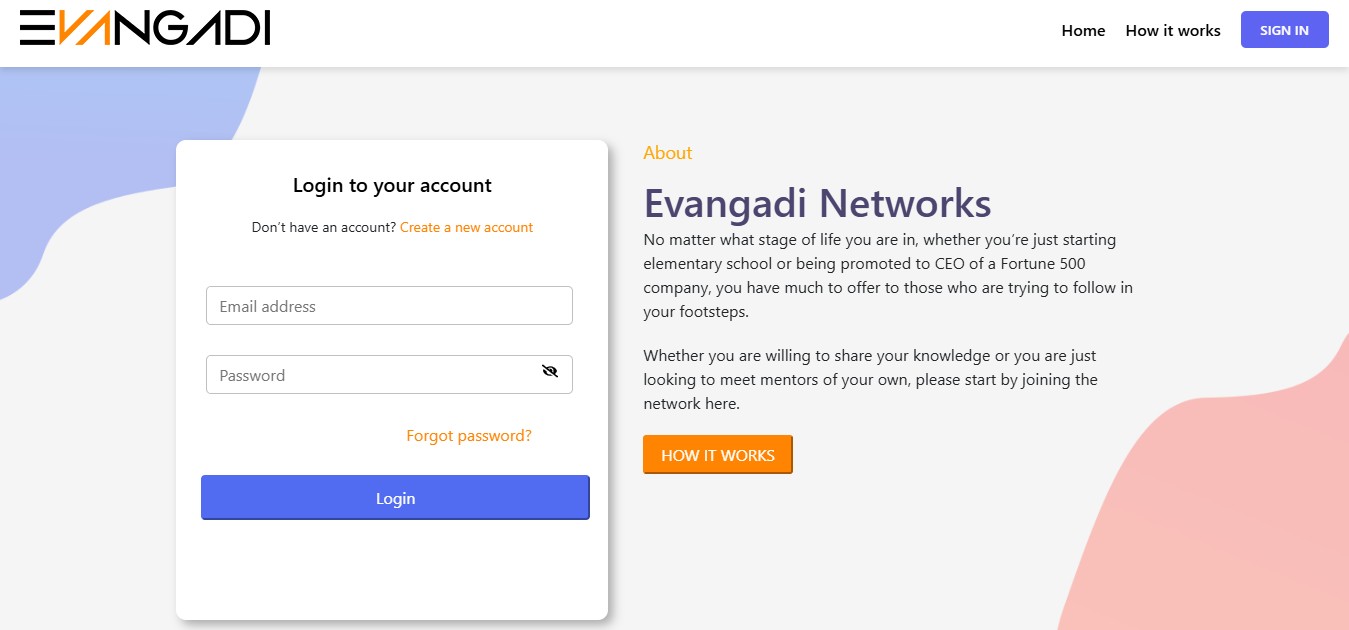This screenshot has width=1349, height=630.
Task: Open the Forgot password? link
Action: (469, 436)
